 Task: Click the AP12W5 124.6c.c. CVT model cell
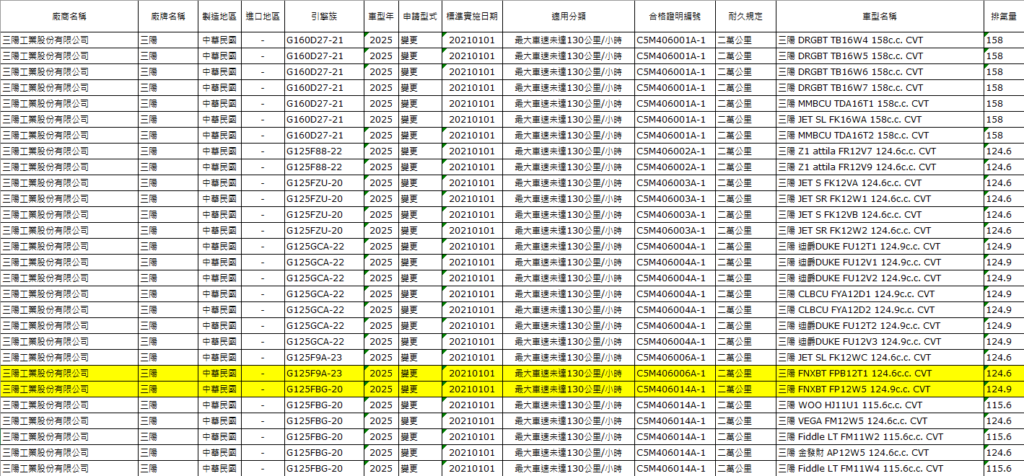coord(880,453)
